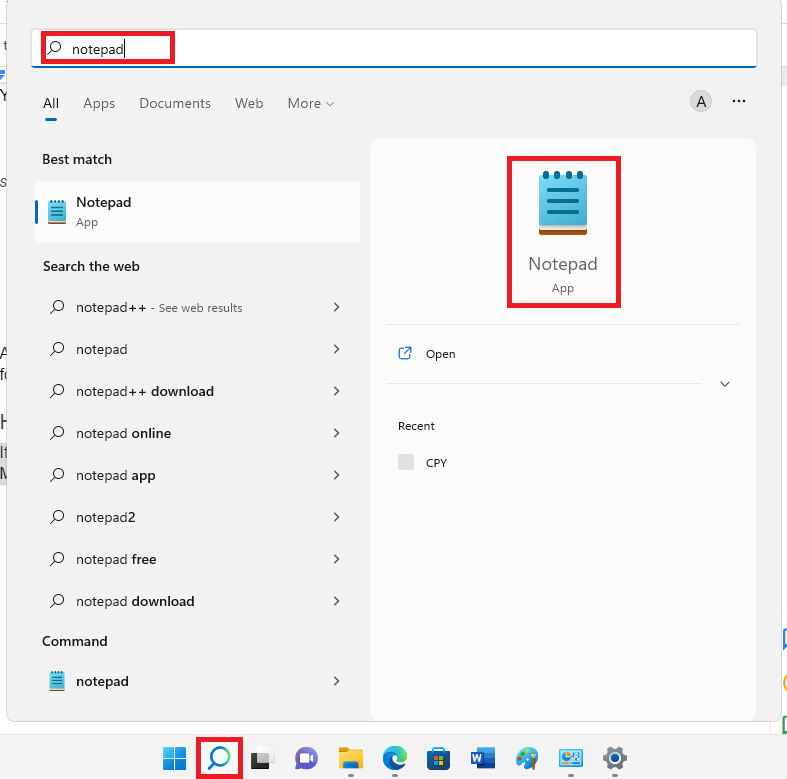Click the Open external-link icon
Screen dimensions: 787x779
405,353
